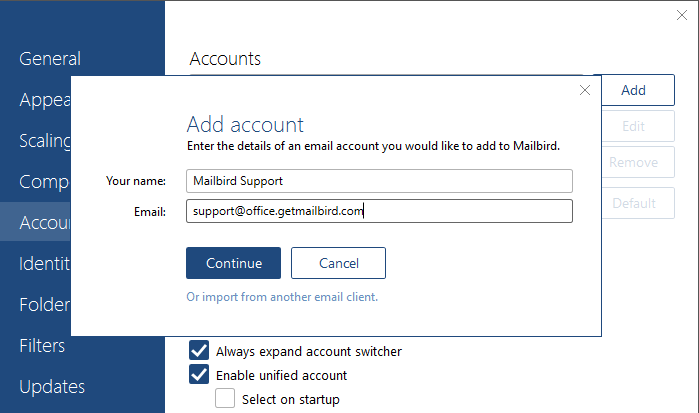Open the Scaling settings section
Image resolution: width=699 pixels, height=413 pixels.
[x=45, y=141]
